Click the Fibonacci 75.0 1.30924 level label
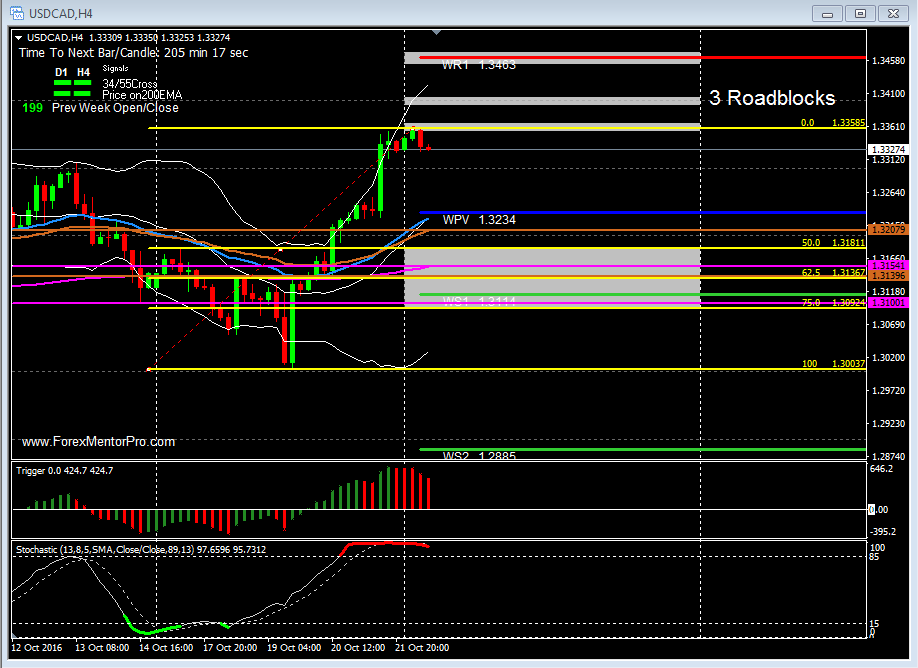 point(833,303)
